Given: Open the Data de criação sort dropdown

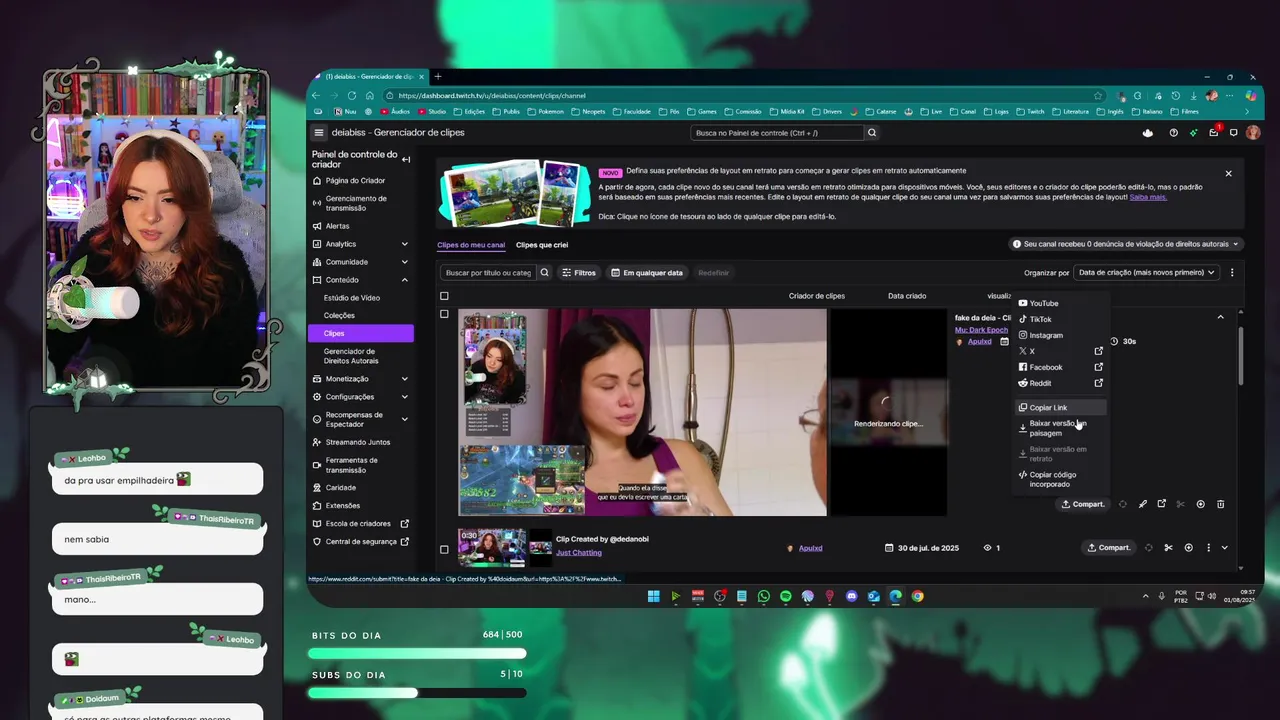Looking at the screenshot, I should pyautogui.click(x=1146, y=273).
